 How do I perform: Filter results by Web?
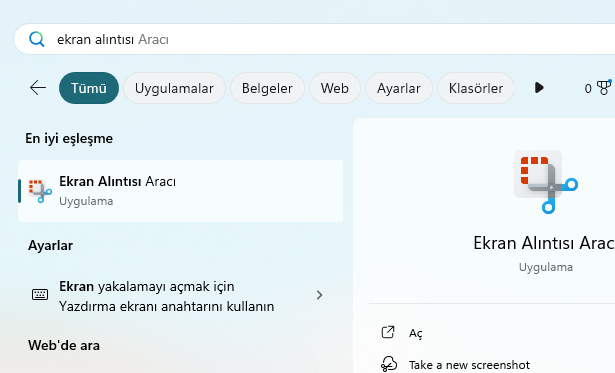point(335,88)
